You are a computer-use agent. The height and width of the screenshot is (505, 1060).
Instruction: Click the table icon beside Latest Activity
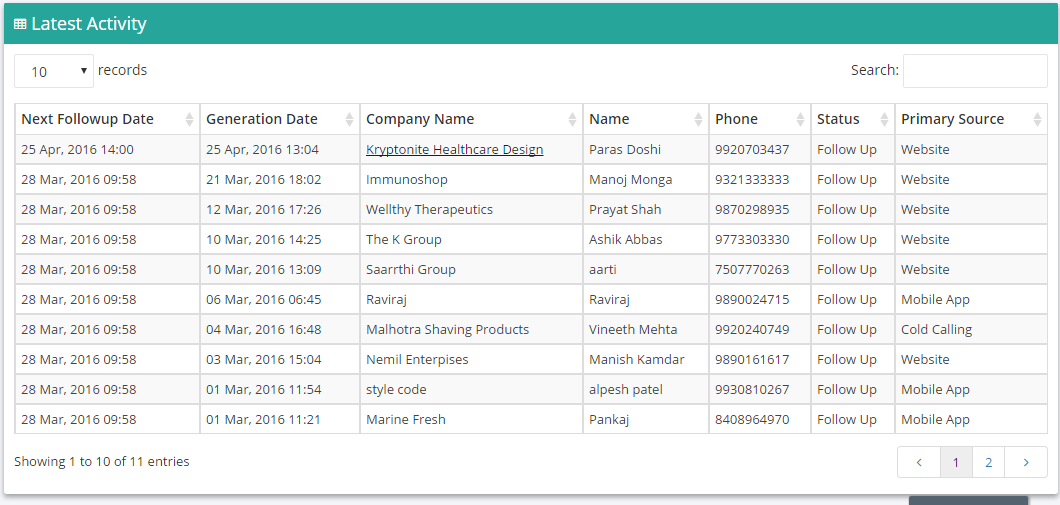click(x=20, y=24)
